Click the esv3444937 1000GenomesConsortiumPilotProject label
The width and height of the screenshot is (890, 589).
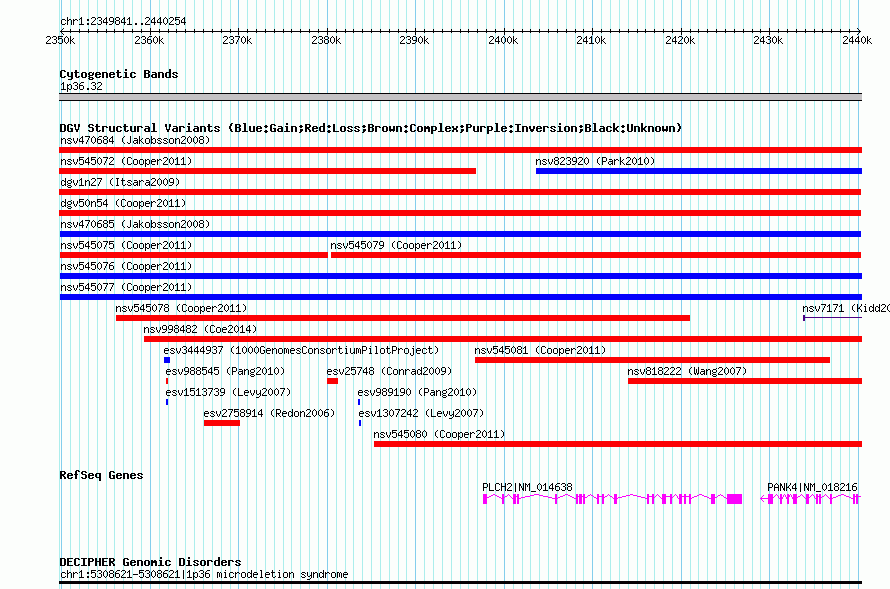tap(301, 350)
